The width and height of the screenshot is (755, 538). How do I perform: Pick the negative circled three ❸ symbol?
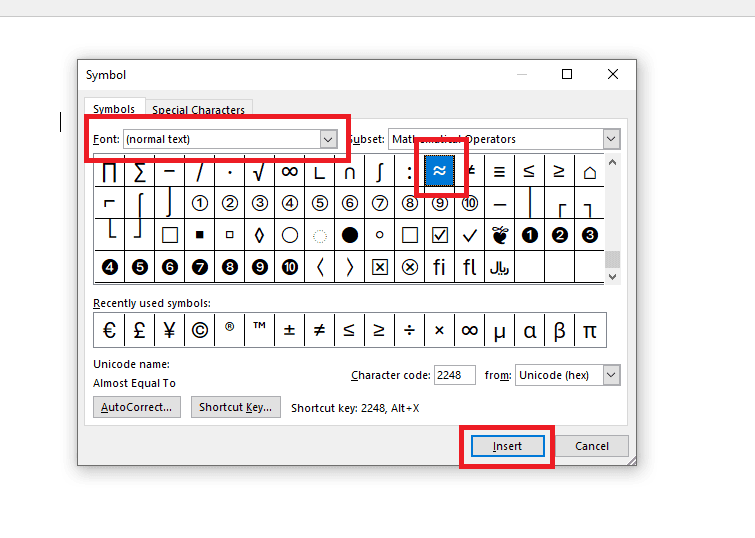tap(589, 235)
